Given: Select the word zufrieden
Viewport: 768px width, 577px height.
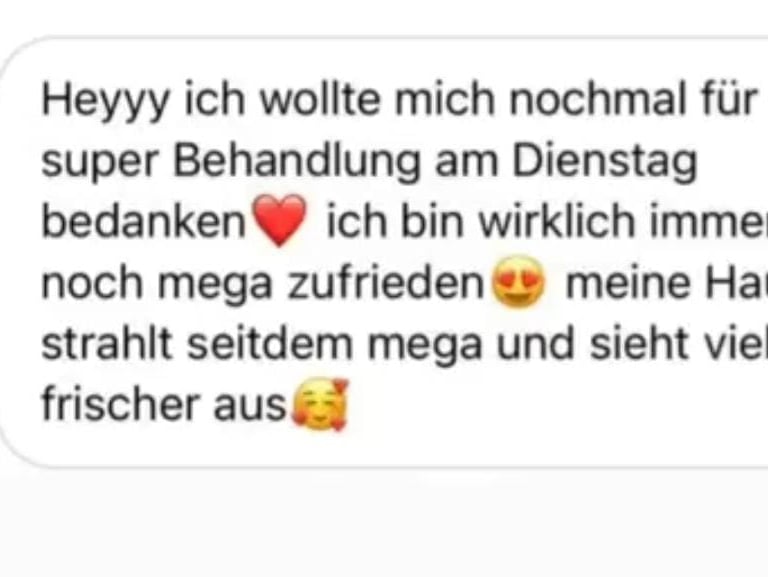Looking at the screenshot, I should [385, 282].
